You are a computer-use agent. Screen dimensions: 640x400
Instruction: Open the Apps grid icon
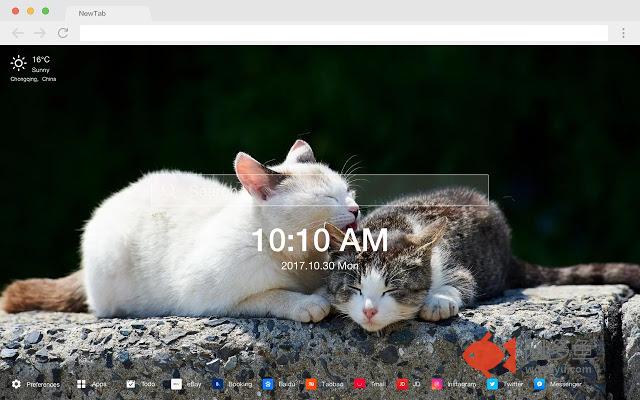(81, 384)
